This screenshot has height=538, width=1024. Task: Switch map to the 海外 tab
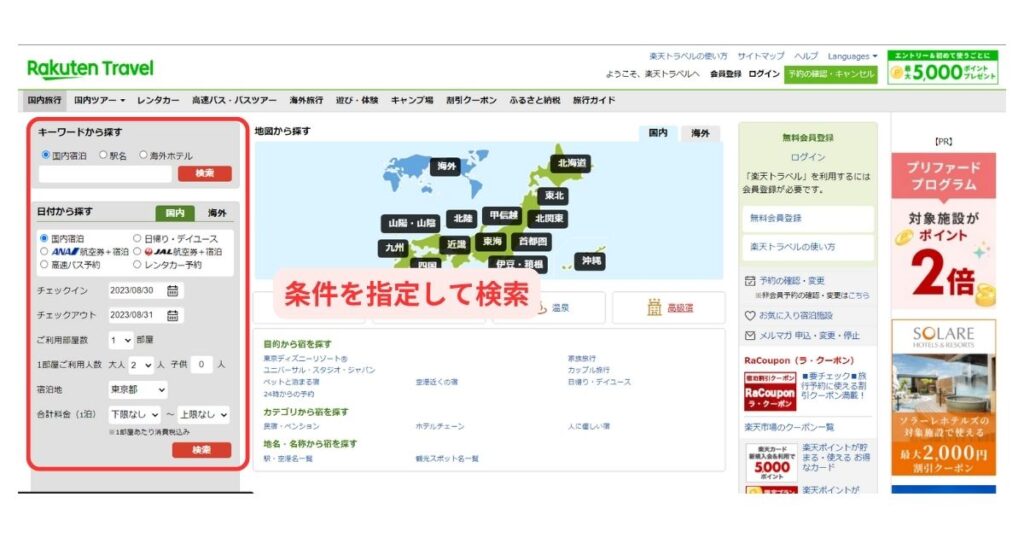(700, 133)
